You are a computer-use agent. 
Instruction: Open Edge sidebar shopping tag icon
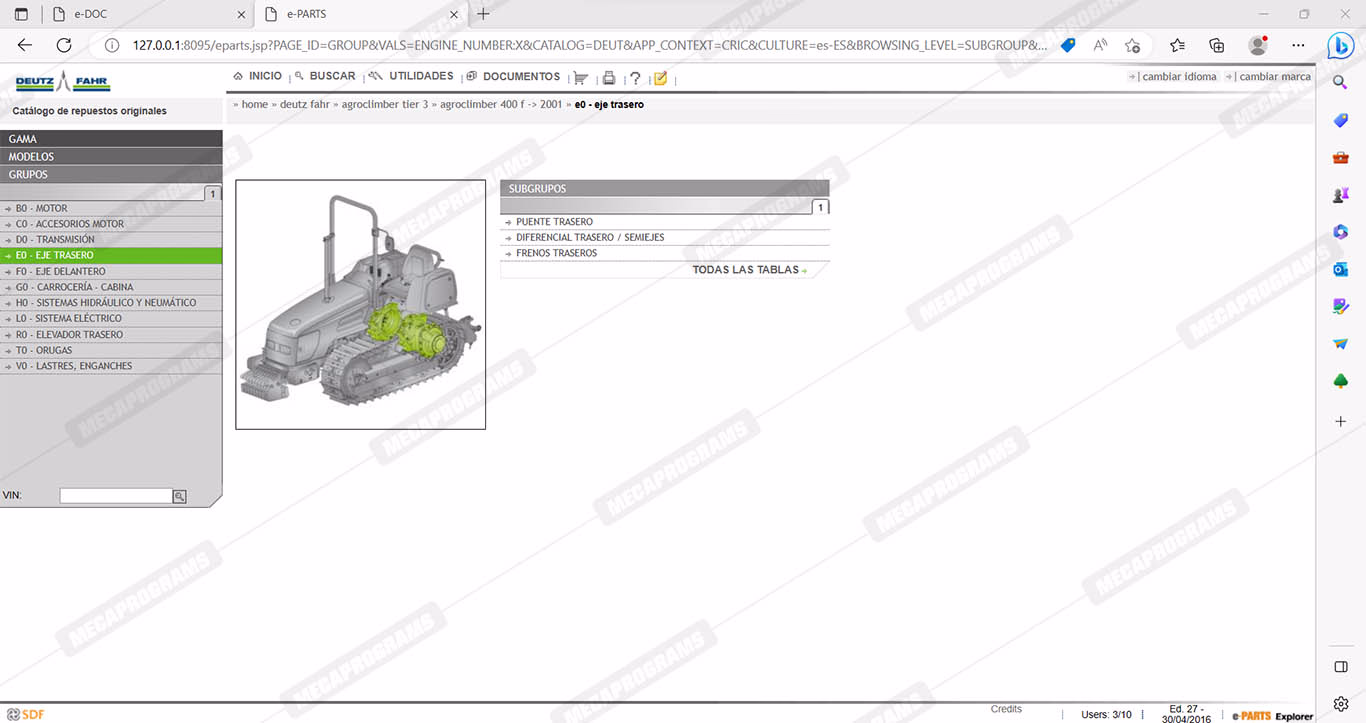(x=1341, y=120)
